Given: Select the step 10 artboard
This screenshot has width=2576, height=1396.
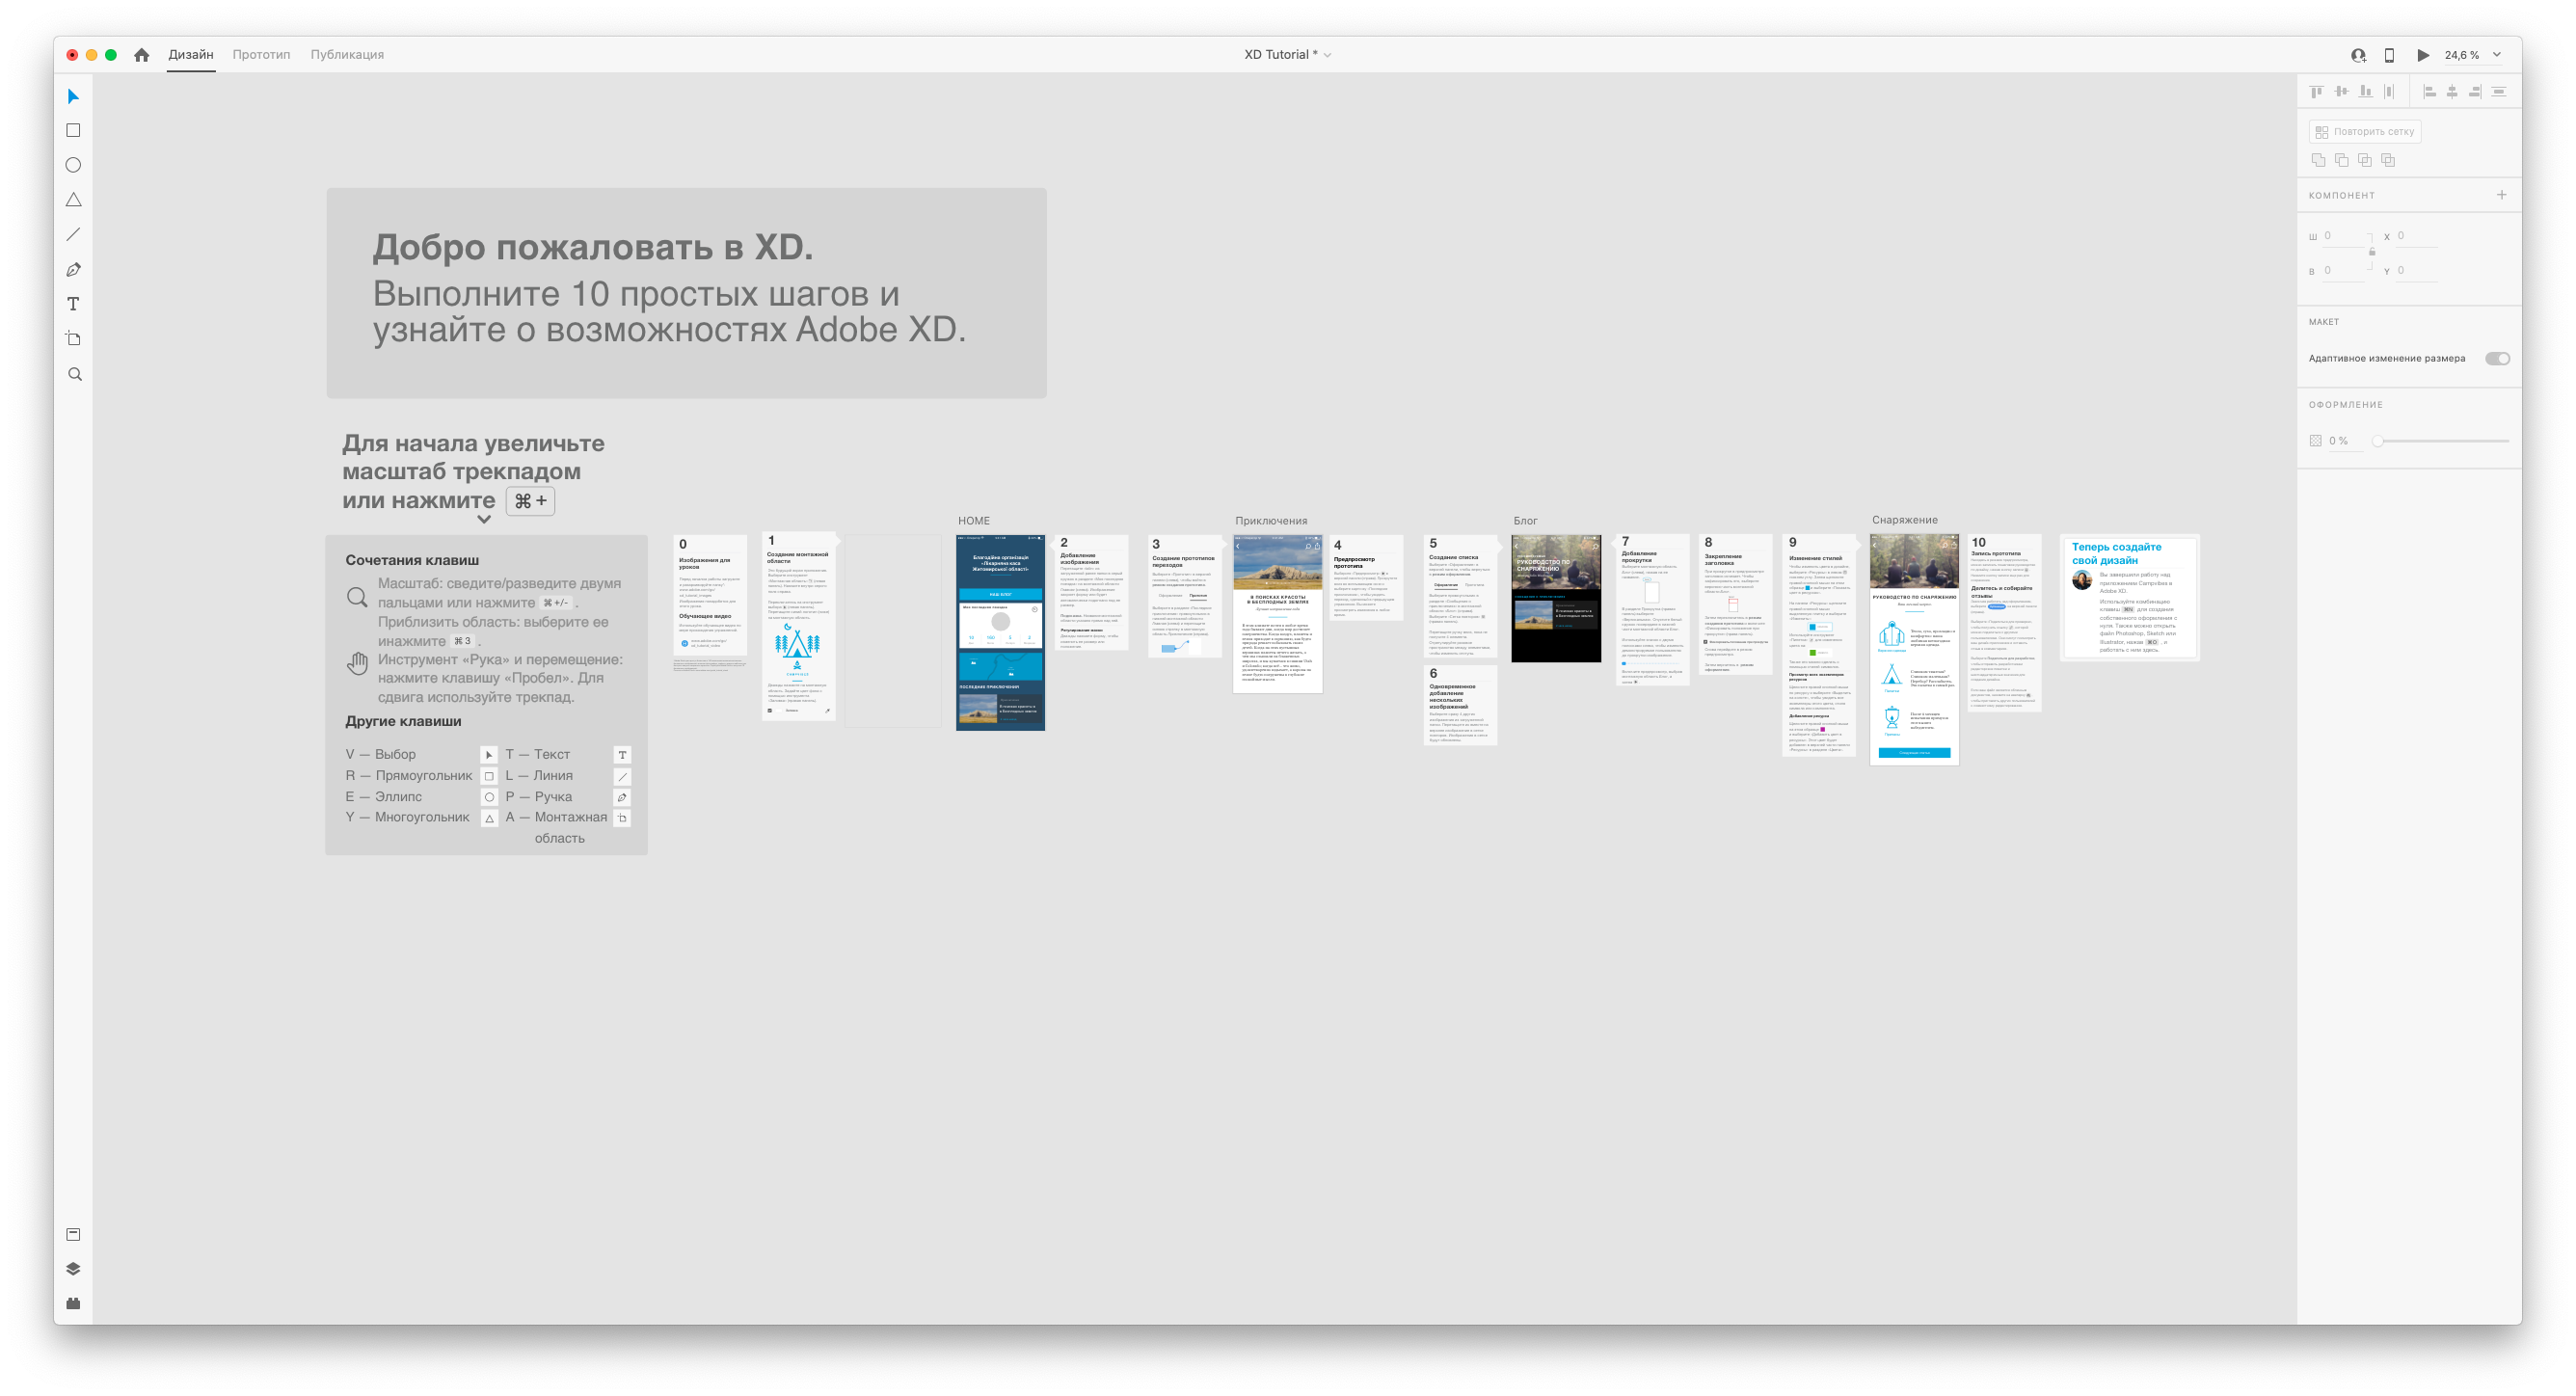Looking at the screenshot, I should click(2003, 622).
